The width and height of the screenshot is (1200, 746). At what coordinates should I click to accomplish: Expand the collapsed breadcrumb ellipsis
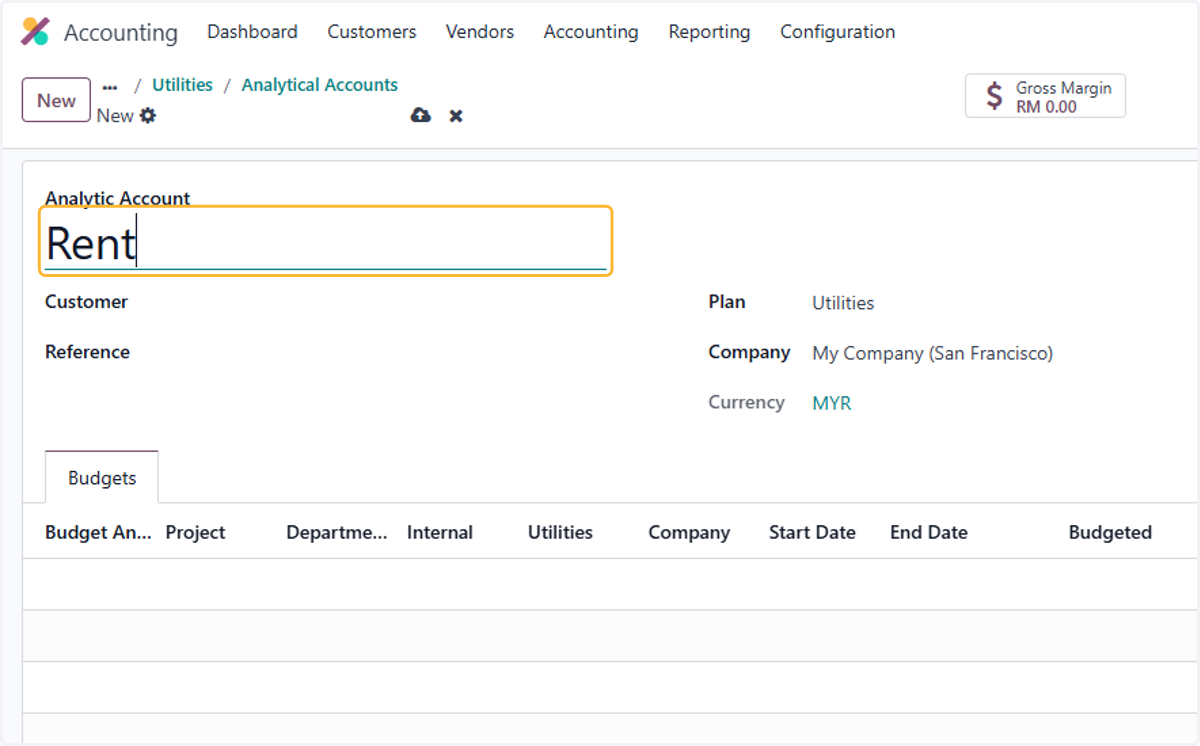click(110, 87)
